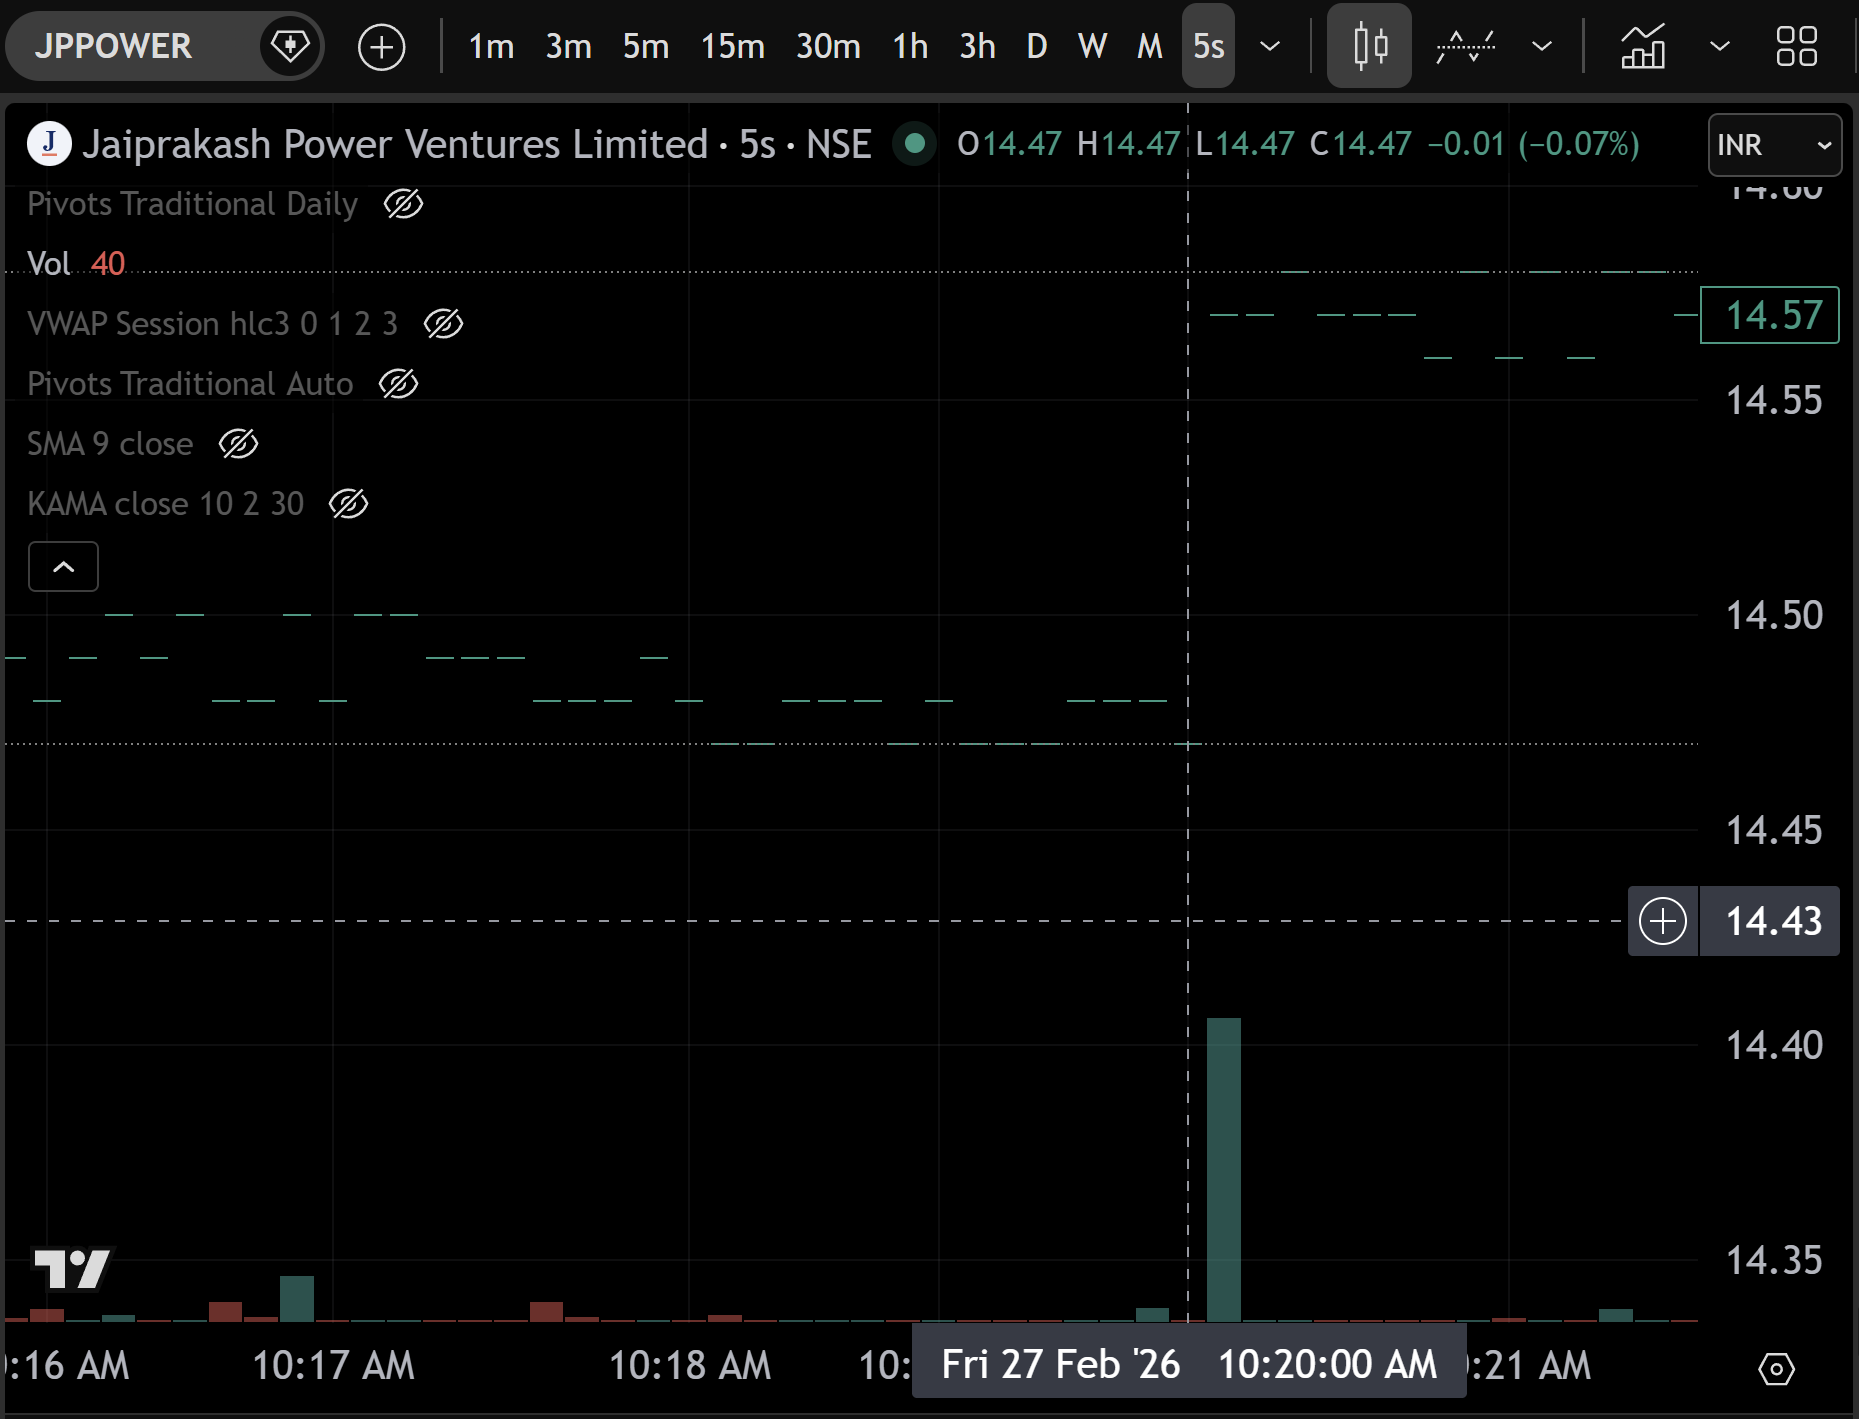Click the plus icon beside 14.43 price

1663,921
